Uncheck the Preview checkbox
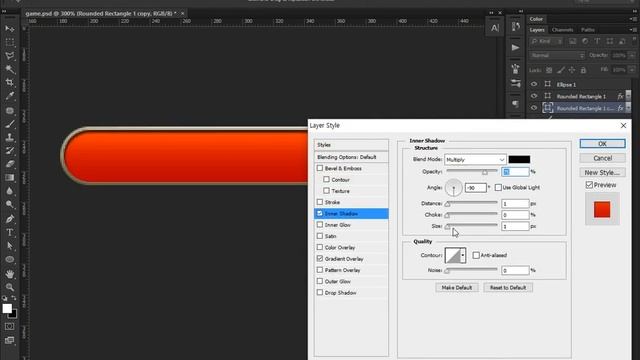Image resolution: width=640 pixels, height=360 pixels. (x=589, y=185)
